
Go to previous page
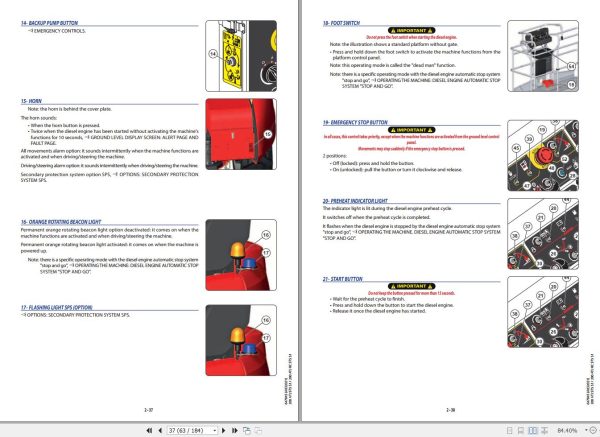pos(160,430)
